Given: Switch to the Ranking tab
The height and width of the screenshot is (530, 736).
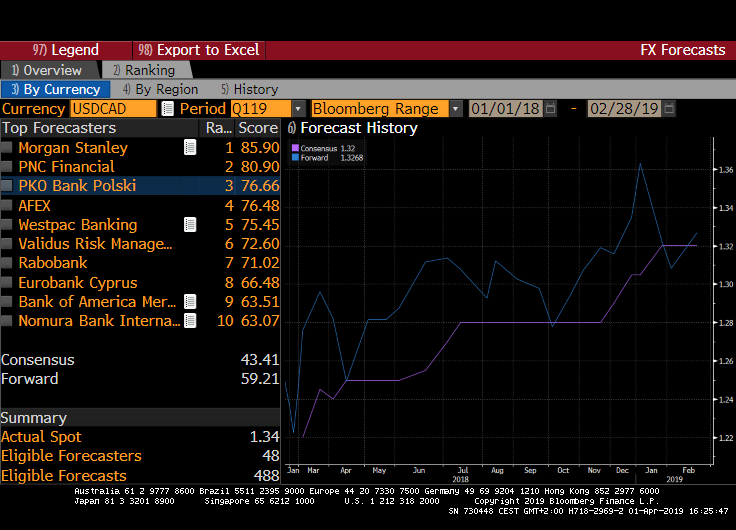Looking at the screenshot, I should point(144,70).
